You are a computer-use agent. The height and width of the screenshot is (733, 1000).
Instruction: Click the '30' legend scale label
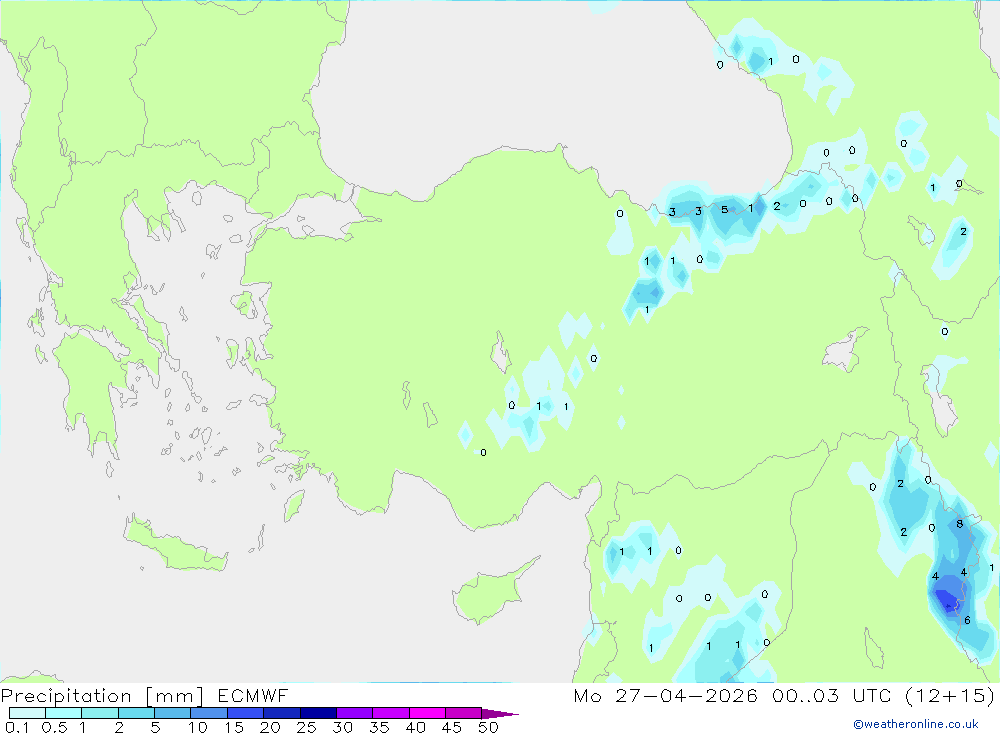pos(342,727)
